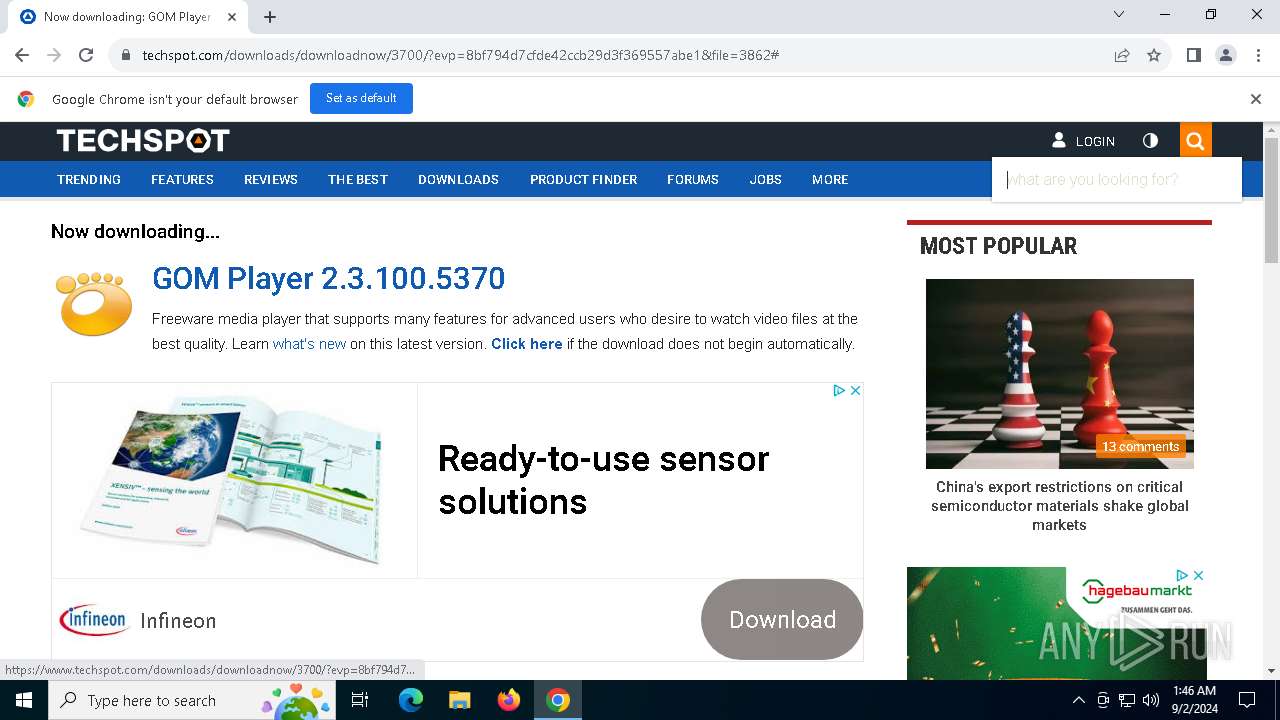Open the GOM Player 2.3.100.5370 title link
Image resolution: width=1280 pixels, height=720 pixels.
click(x=328, y=278)
